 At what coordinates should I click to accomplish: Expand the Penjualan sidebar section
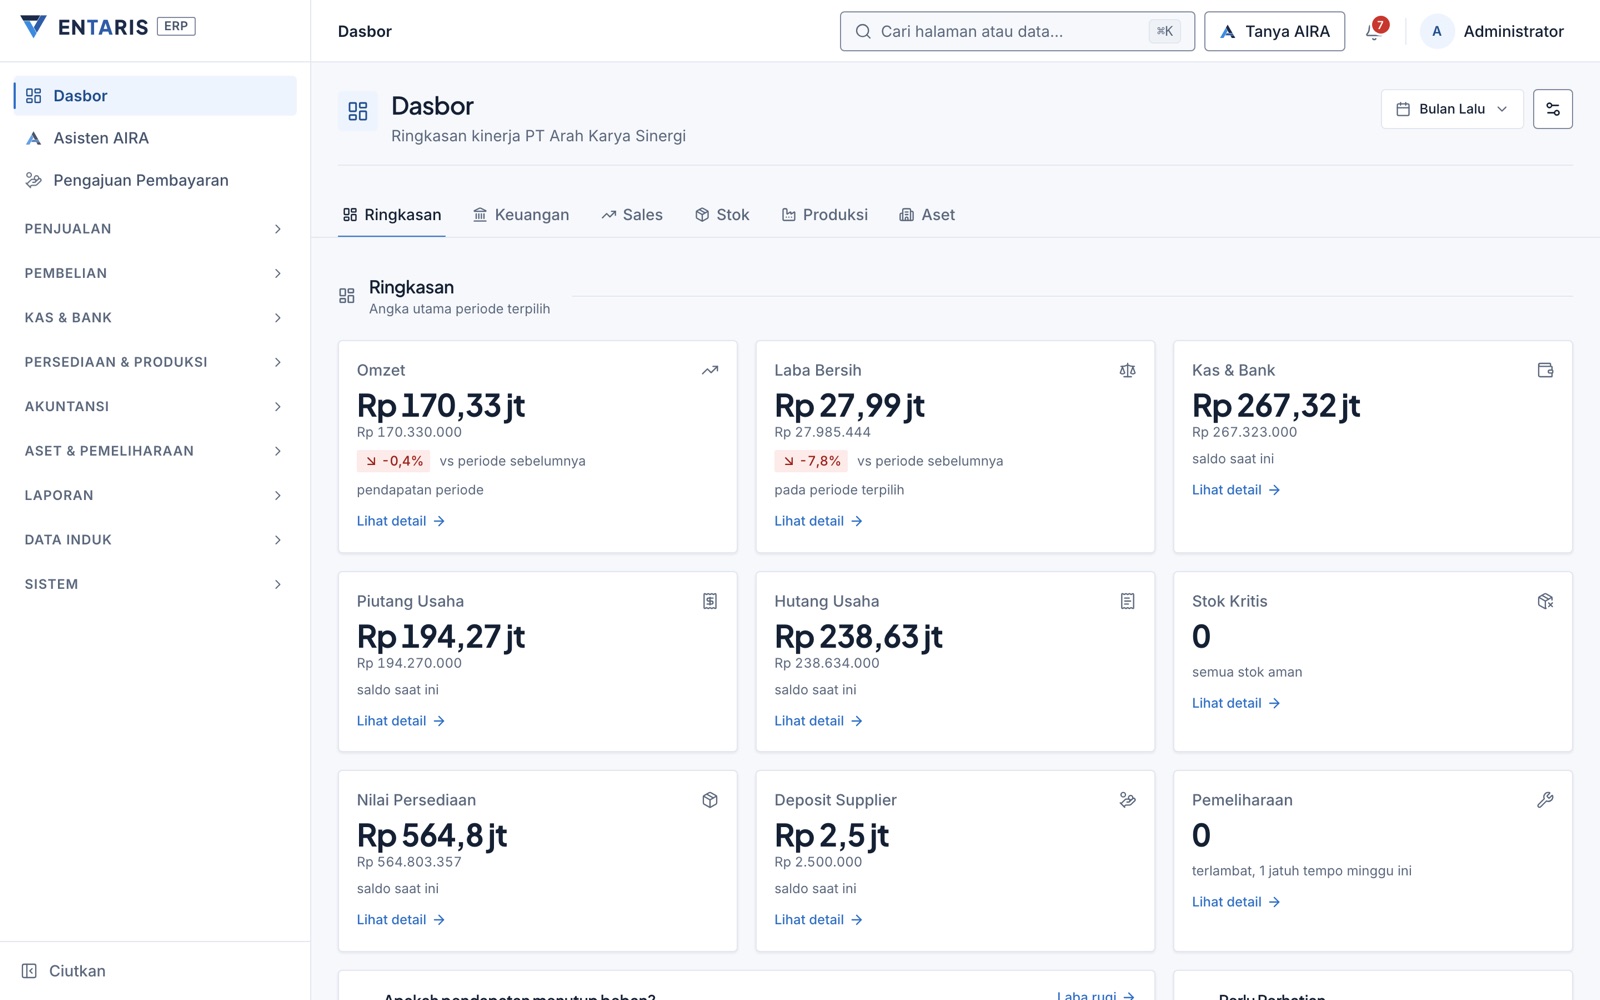coord(155,229)
